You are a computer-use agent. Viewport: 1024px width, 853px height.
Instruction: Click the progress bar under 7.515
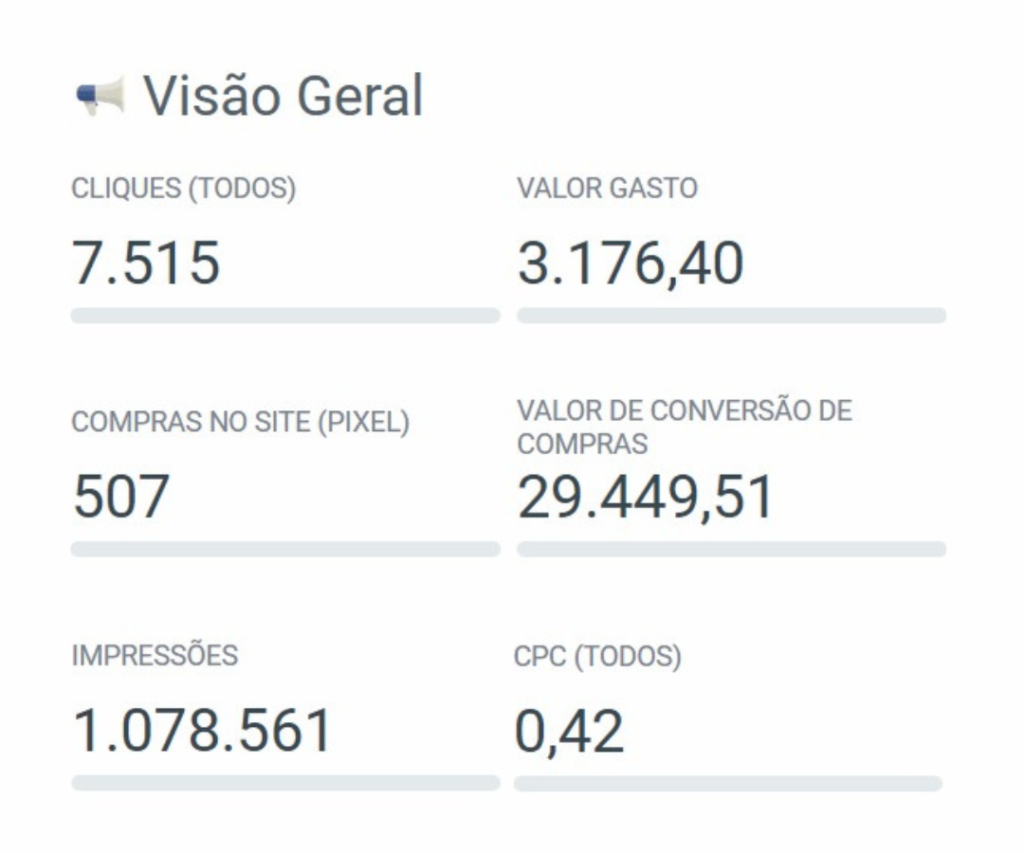tap(285, 316)
